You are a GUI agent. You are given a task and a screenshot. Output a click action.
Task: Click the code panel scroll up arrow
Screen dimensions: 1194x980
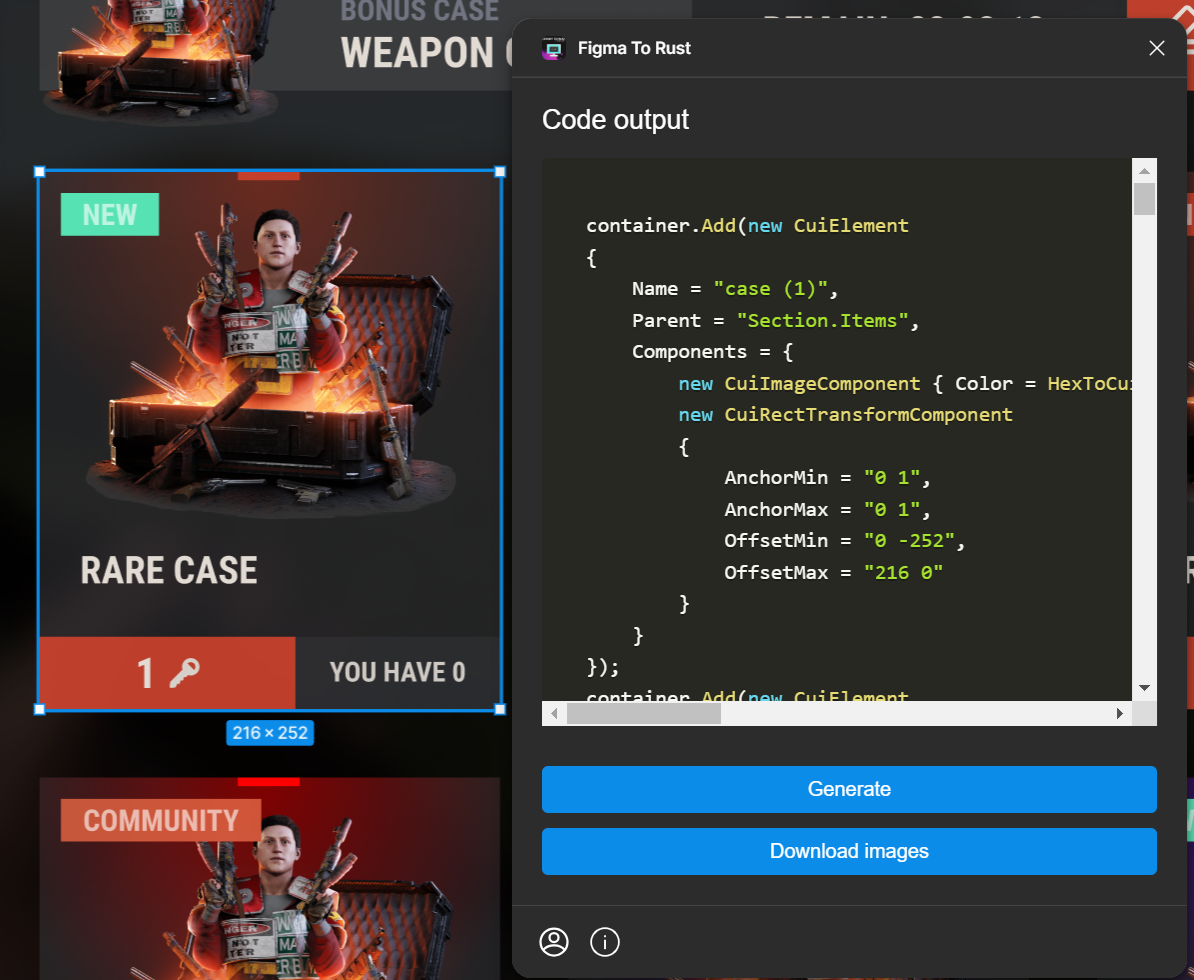[1145, 170]
